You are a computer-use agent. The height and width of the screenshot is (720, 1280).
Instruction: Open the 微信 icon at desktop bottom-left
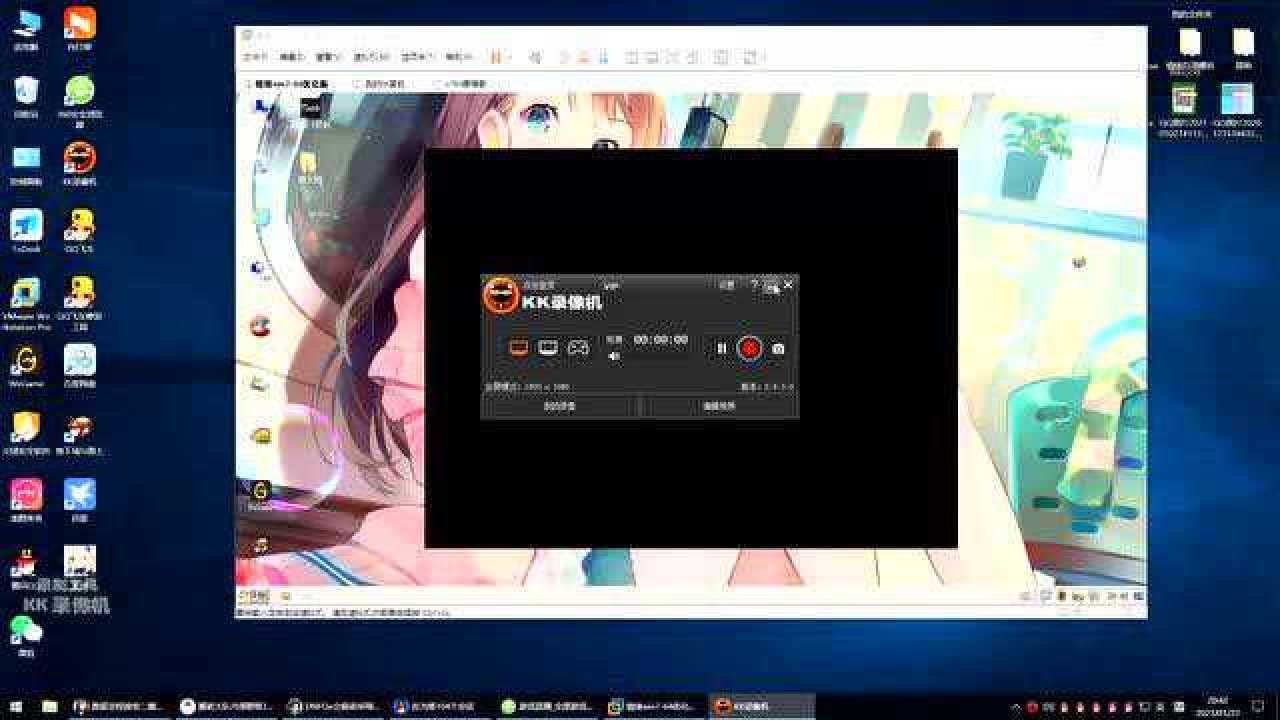click(26, 636)
